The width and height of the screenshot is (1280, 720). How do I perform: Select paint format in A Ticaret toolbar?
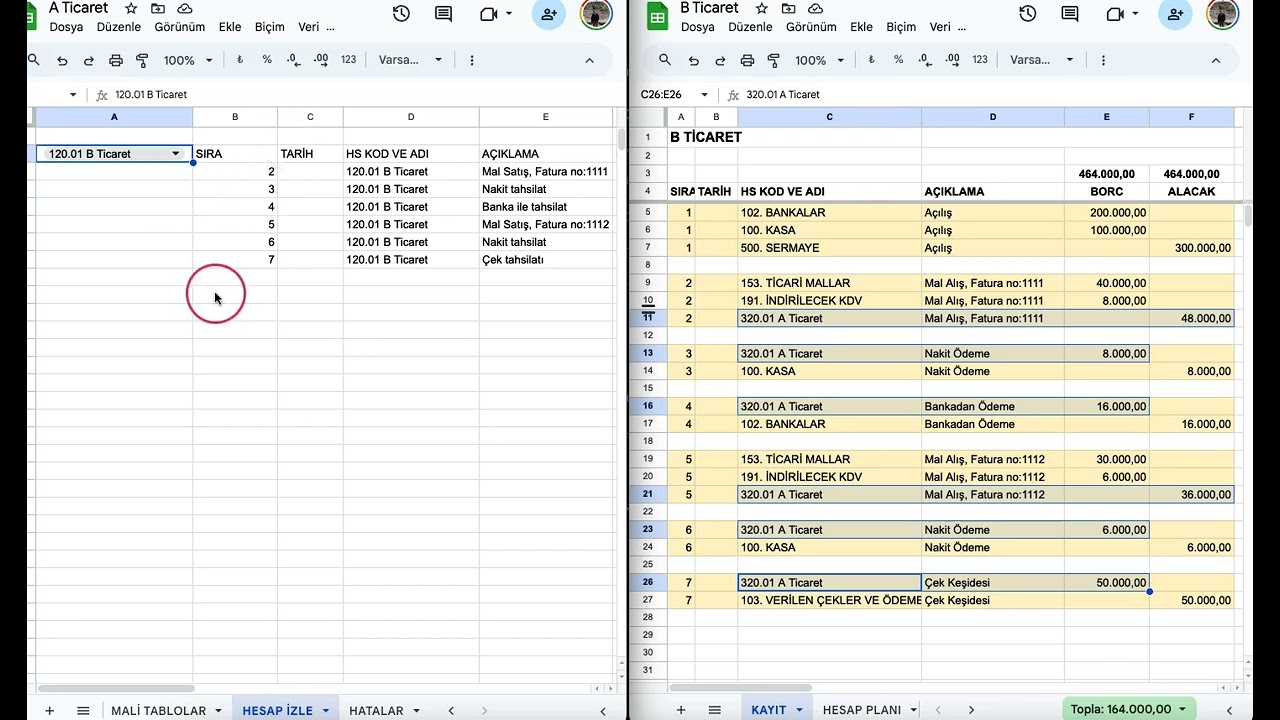[142, 60]
